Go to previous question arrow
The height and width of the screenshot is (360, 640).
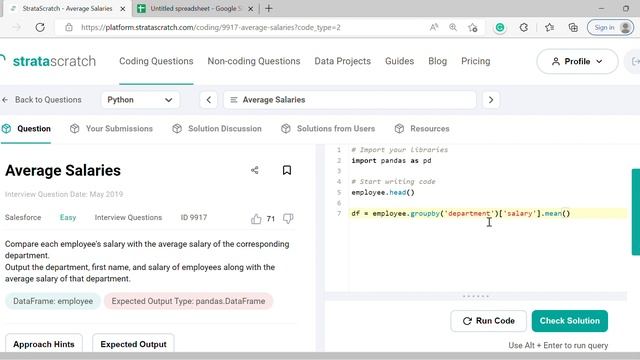pyautogui.click(x=209, y=100)
